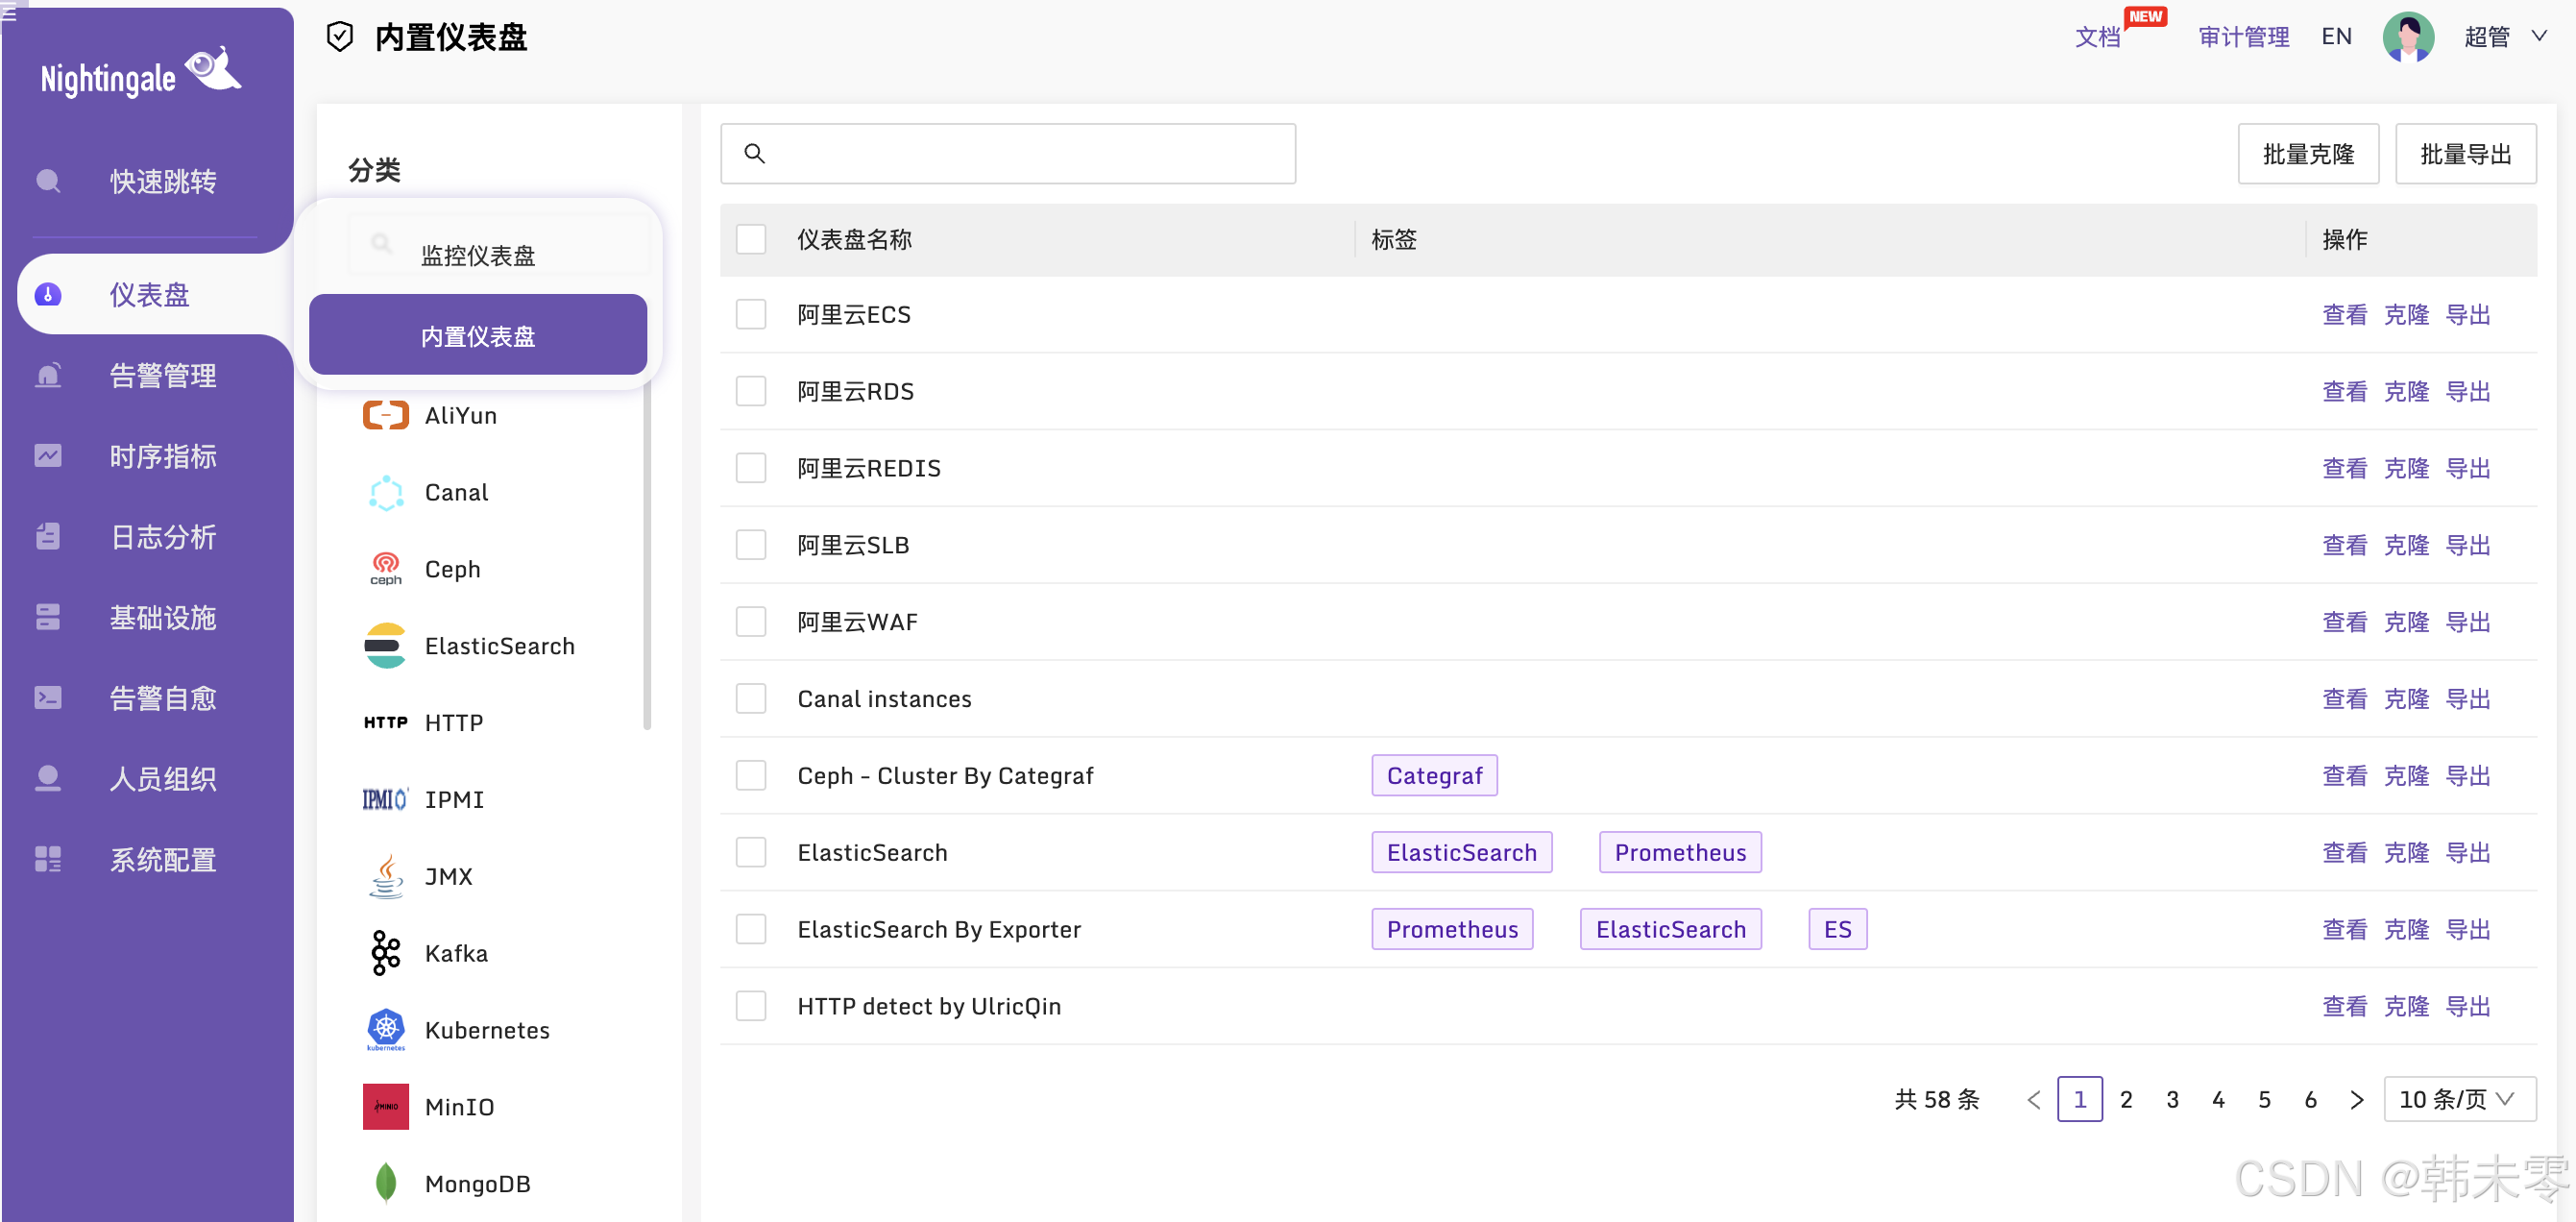Select the Kafka logo icon
This screenshot has height=1222, width=2576.
[x=385, y=952]
